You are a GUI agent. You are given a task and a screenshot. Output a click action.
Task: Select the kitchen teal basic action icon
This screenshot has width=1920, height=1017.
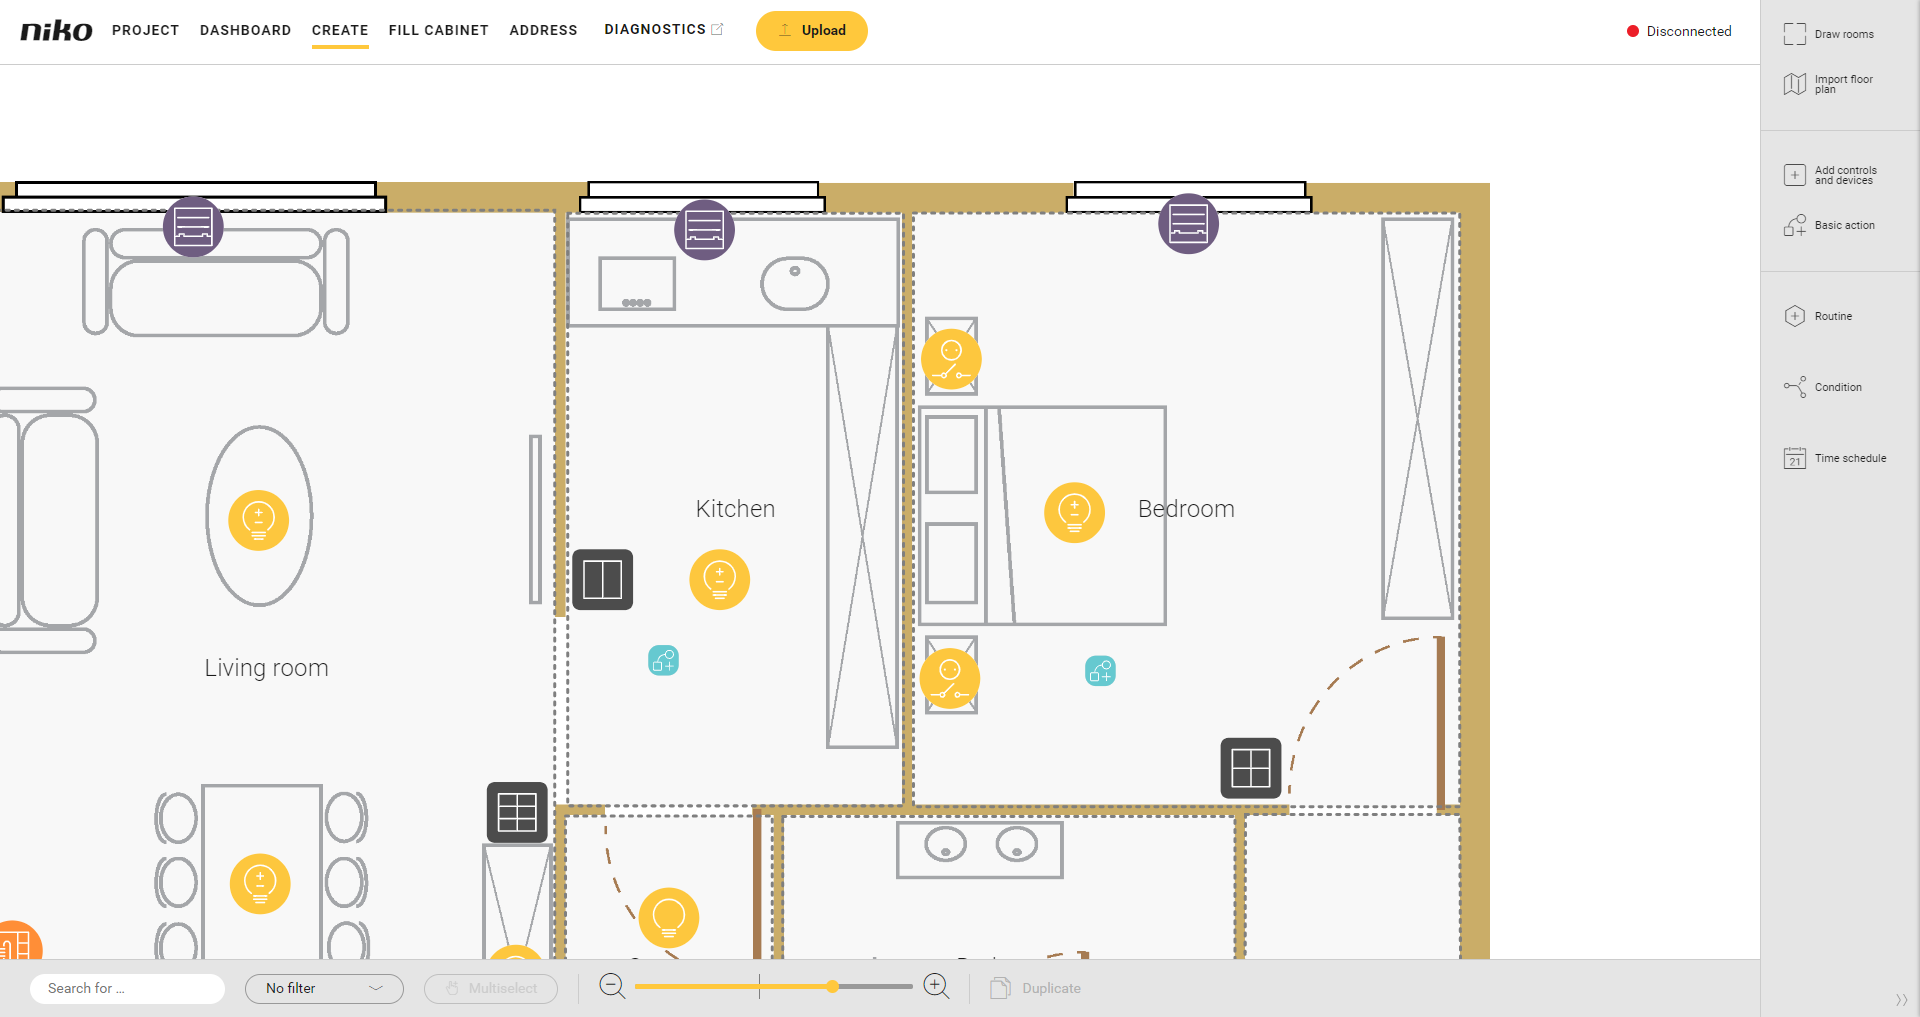(x=664, y=660)
